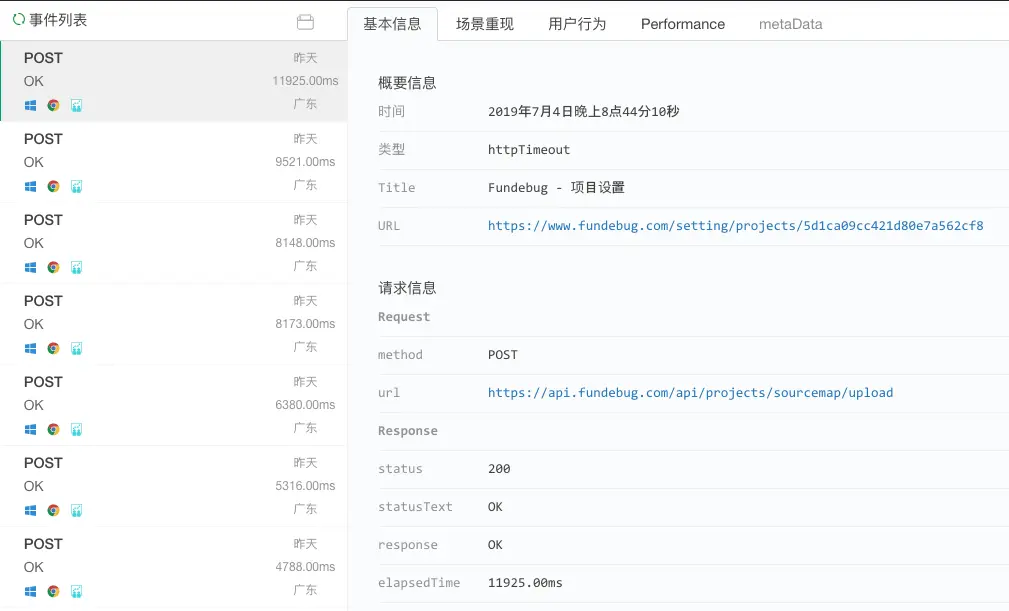Click Chrome icon in the 8148.00ms event row
This screenshot has height=611, width=1009.
[x=53, y=268]
